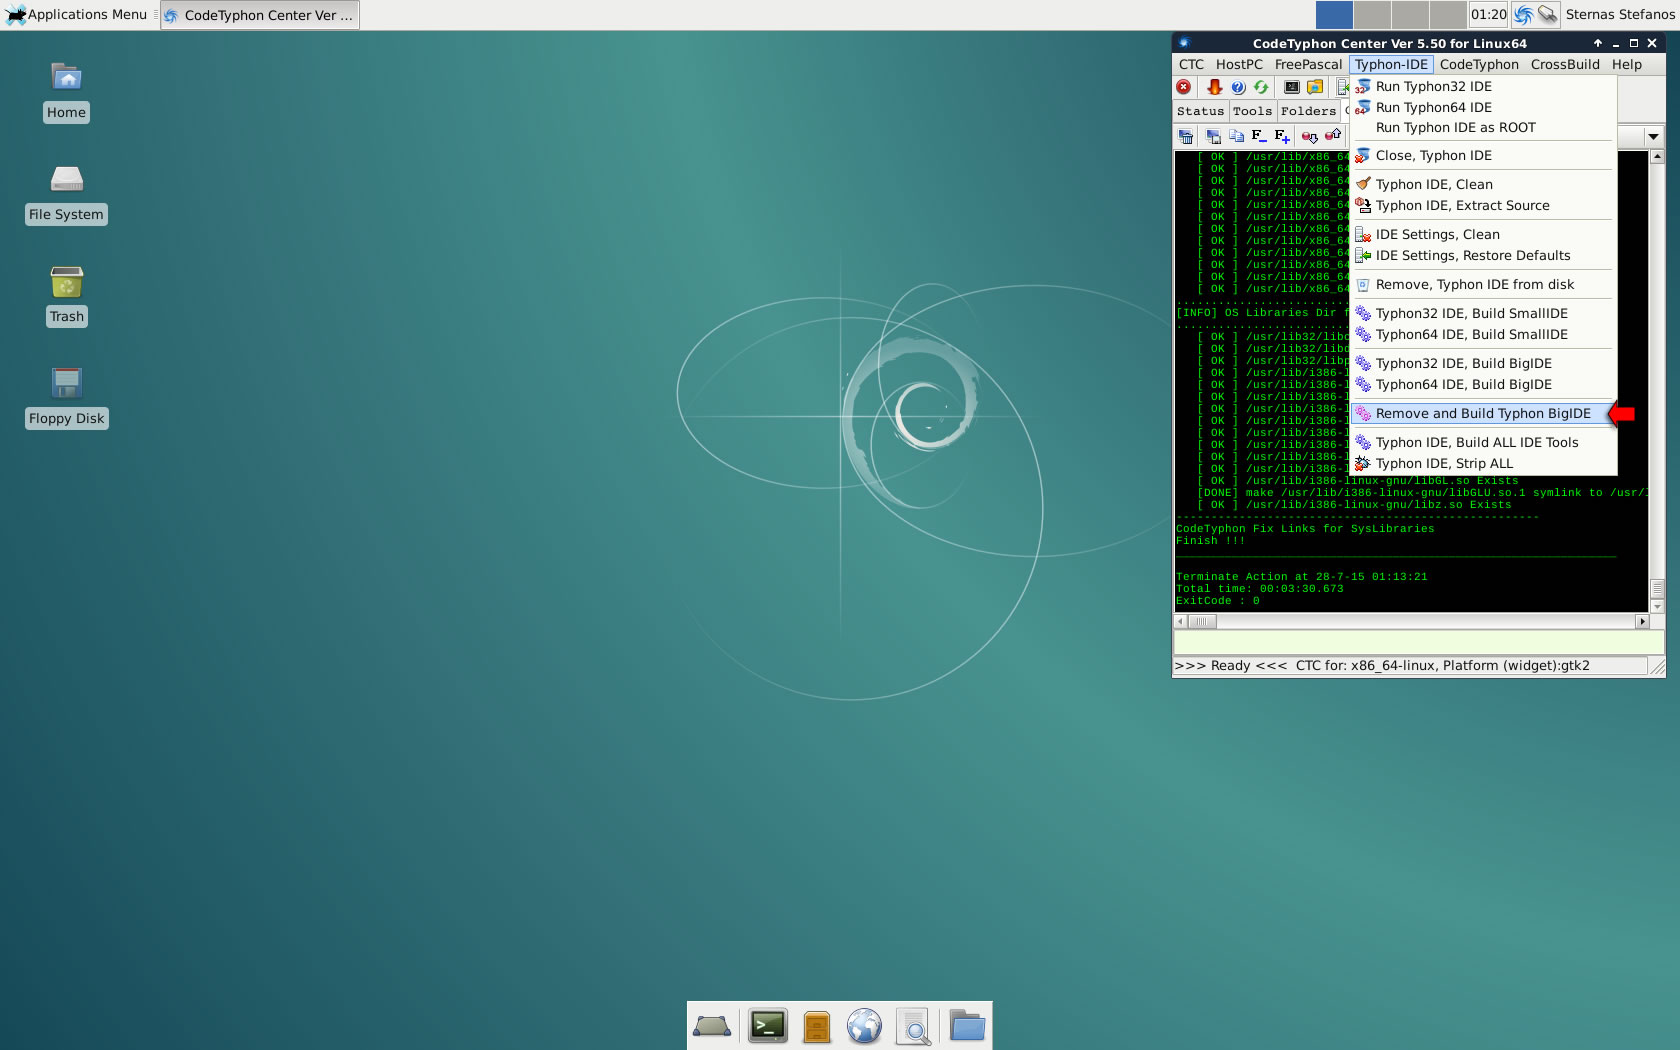This screenshot has width=1680, height=1050.
Task: Switch to the Status tab
Action: tap(1200, 111)
